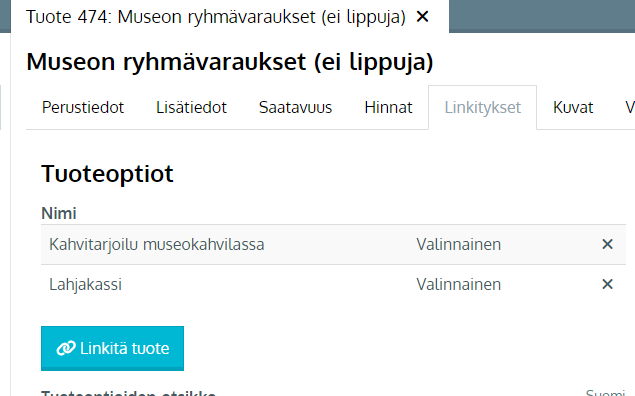Click the Linkitä tuote button label
Screen dimensions: 635x396
pos(124,348)
